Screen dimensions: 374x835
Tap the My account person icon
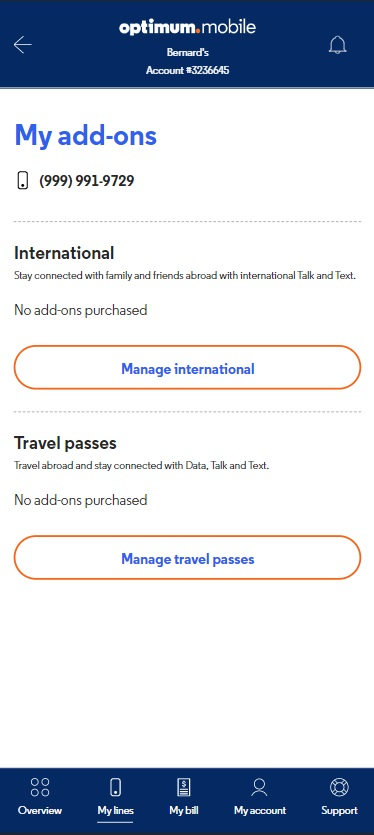tap(259, 787)
